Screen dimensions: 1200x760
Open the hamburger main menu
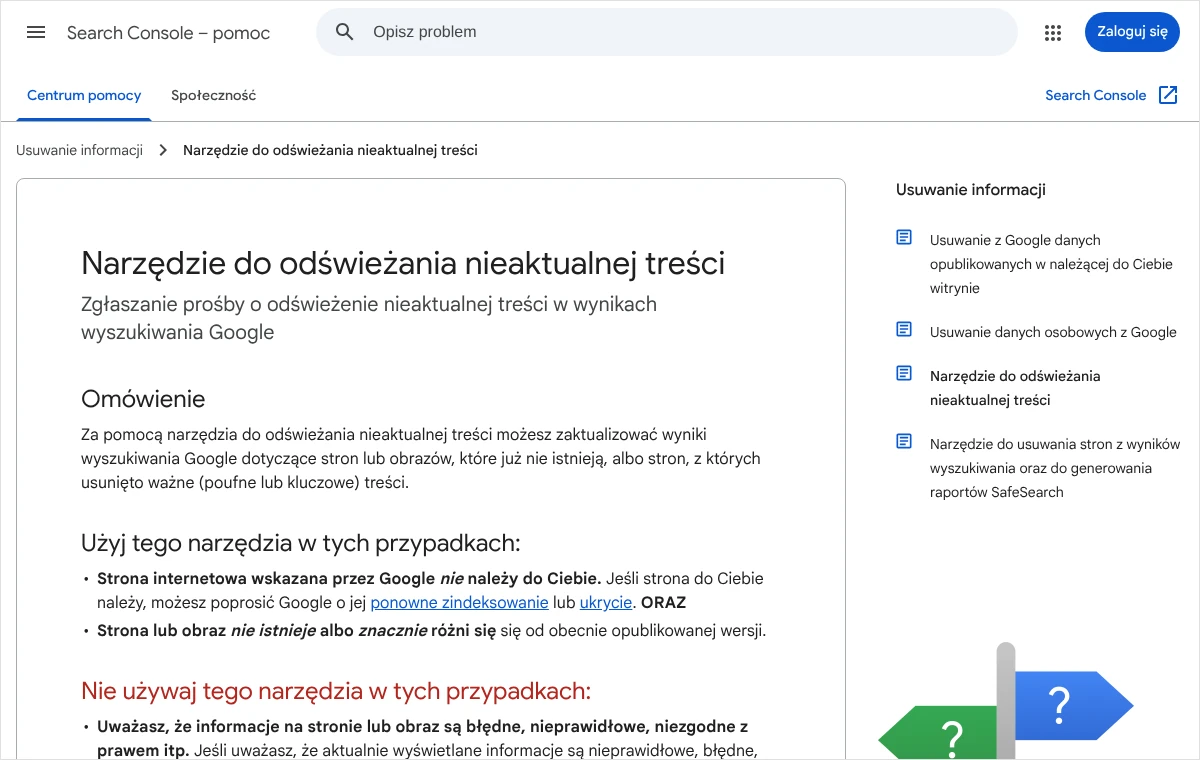[36, 32]
